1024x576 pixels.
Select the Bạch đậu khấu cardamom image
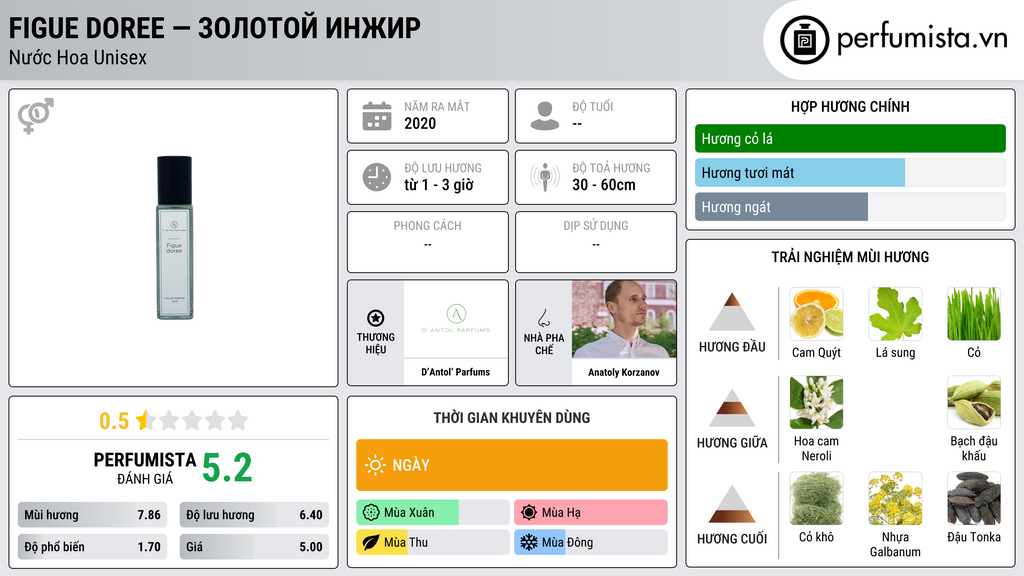(974, 403)
